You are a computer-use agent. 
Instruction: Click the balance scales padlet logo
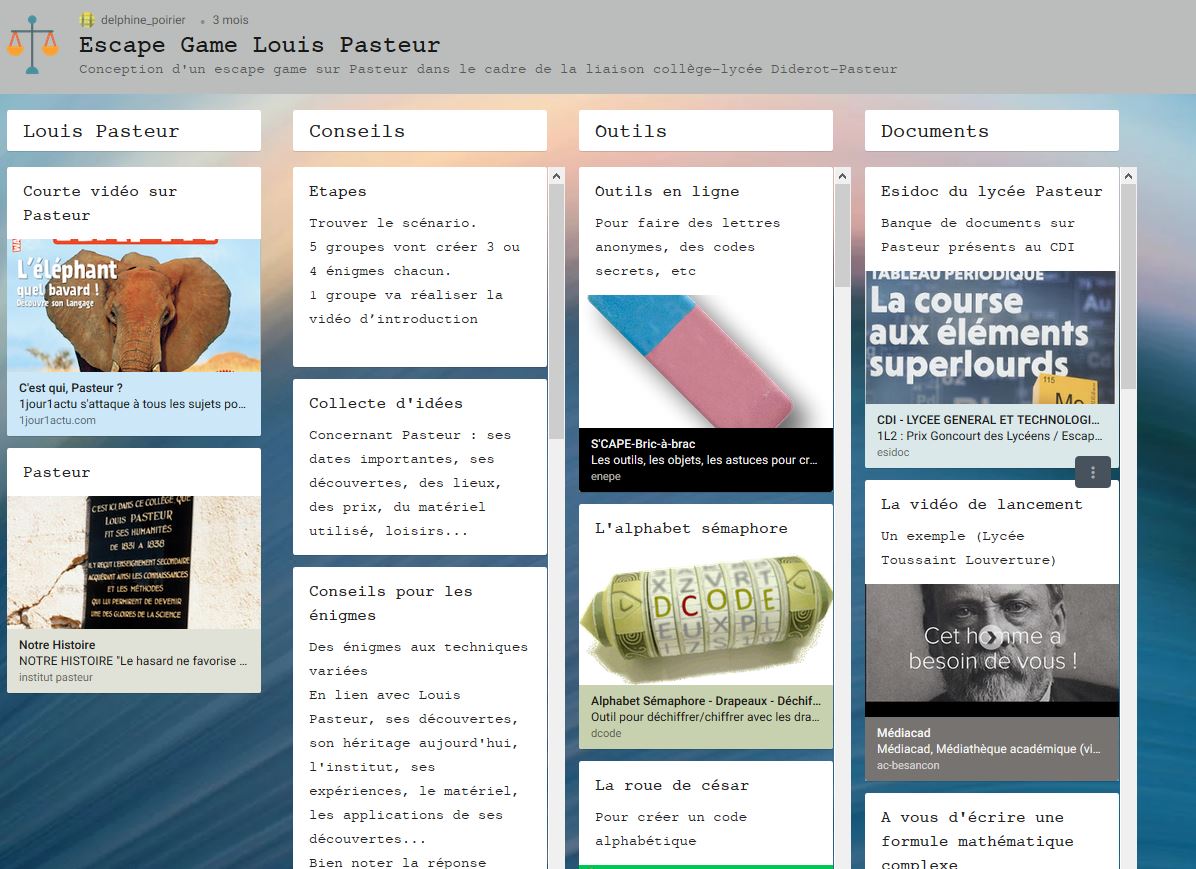pyautogui.click(x=32, y=45)
